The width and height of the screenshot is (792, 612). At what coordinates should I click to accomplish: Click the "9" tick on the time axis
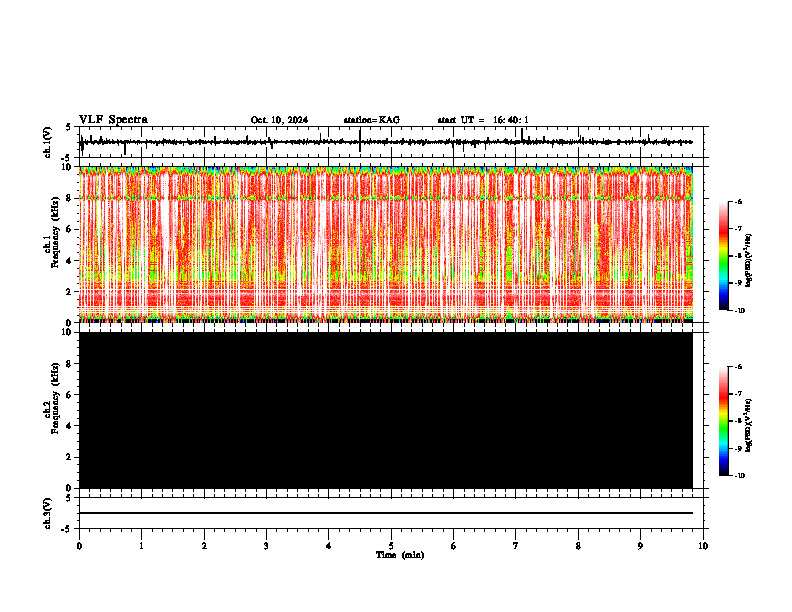click(x=640, y=546)
